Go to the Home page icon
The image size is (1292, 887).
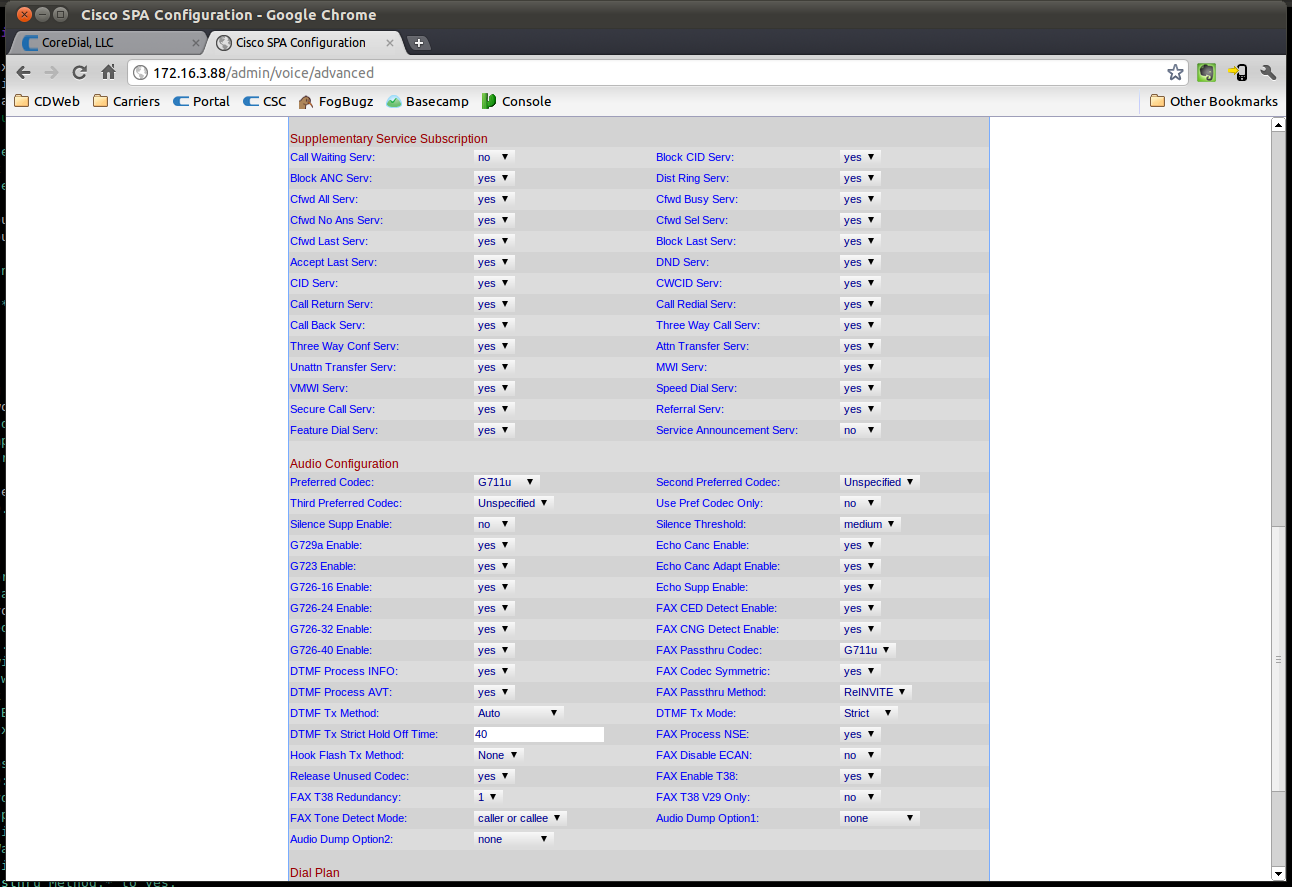[x=108, y=72]
